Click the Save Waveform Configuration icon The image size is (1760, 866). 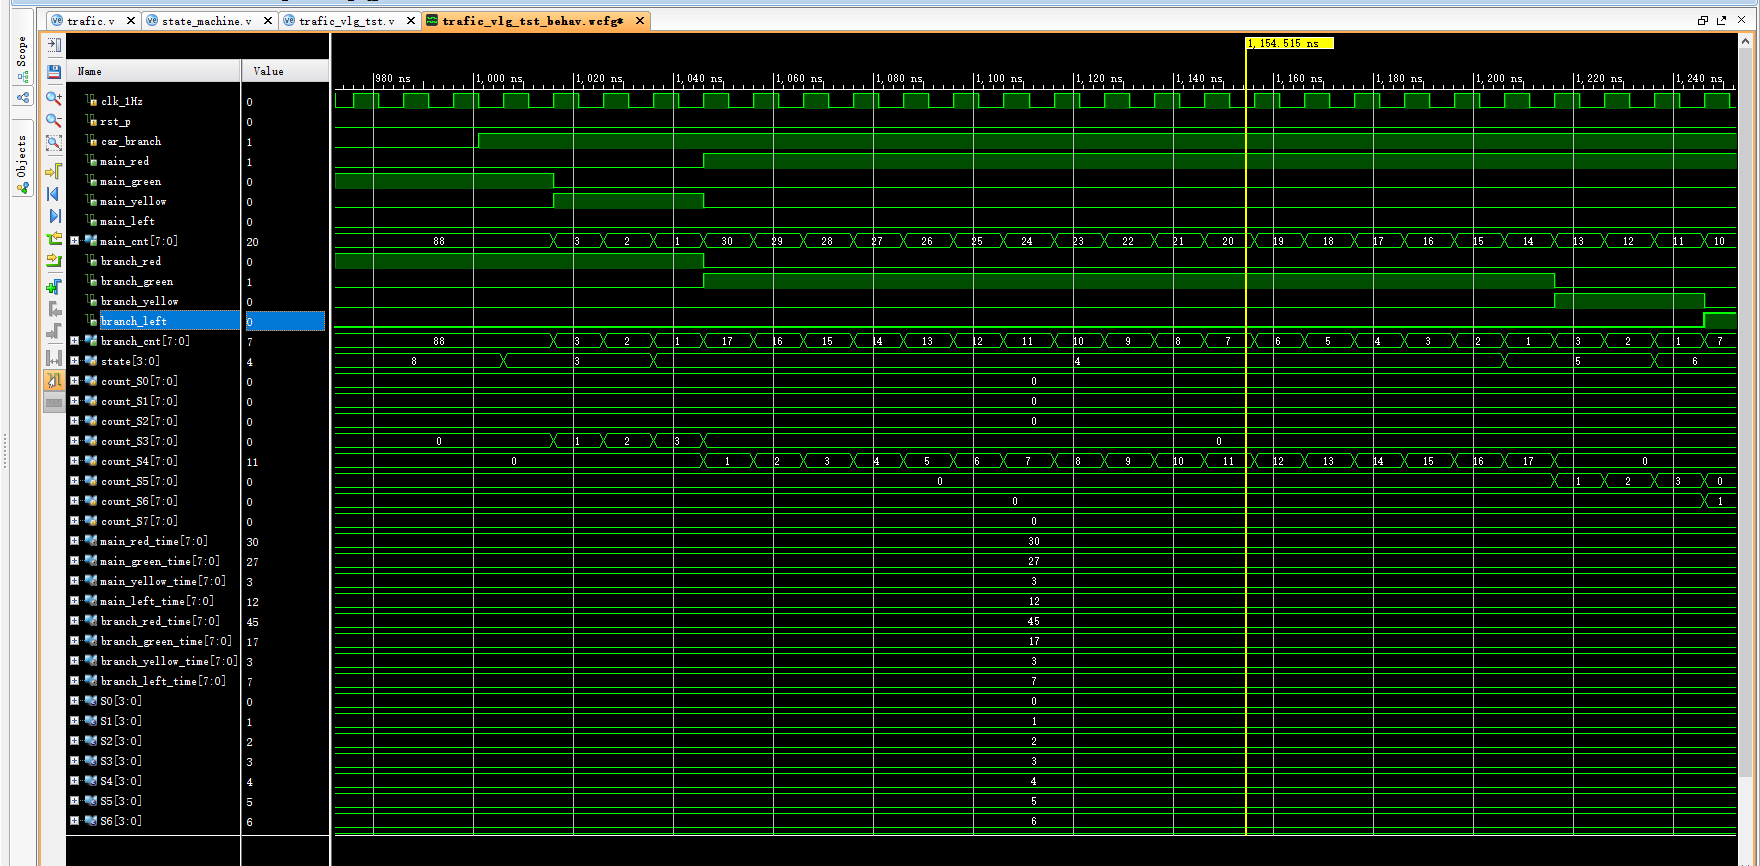pyautogui.click(x=54, y=71)
